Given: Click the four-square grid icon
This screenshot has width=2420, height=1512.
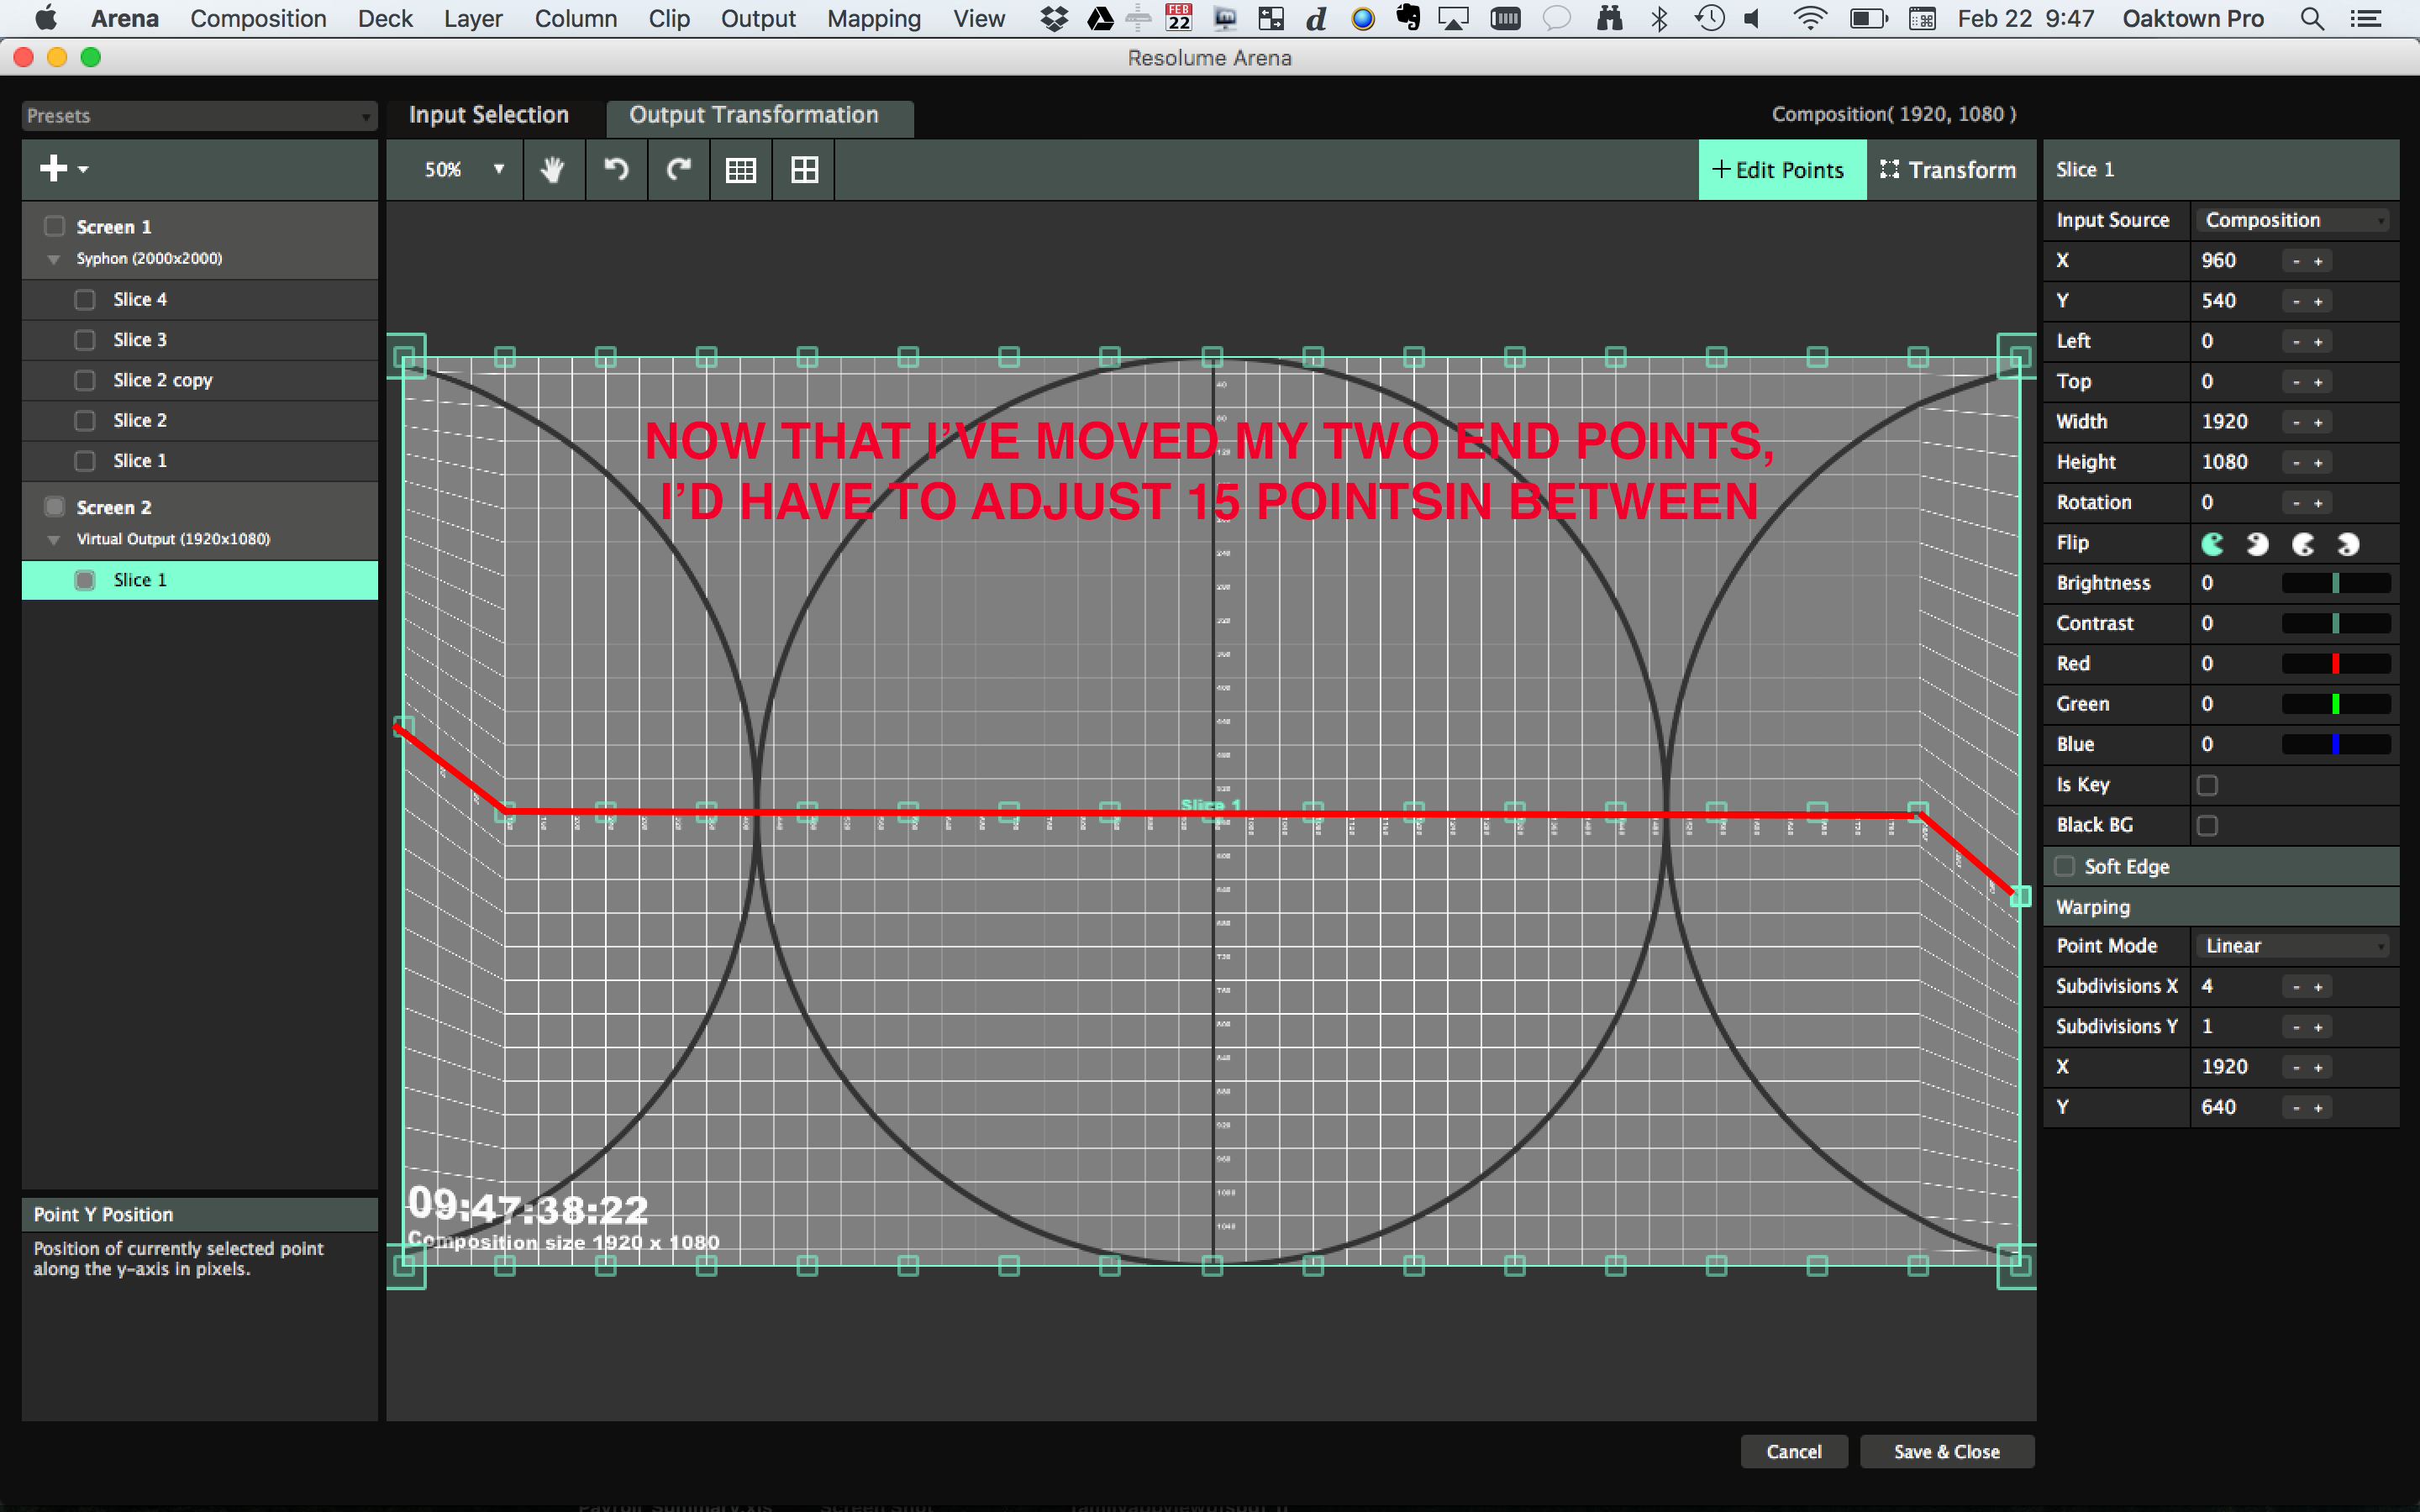Looking at the screenshot, I should pyautogui.click(x=804, y=170).
